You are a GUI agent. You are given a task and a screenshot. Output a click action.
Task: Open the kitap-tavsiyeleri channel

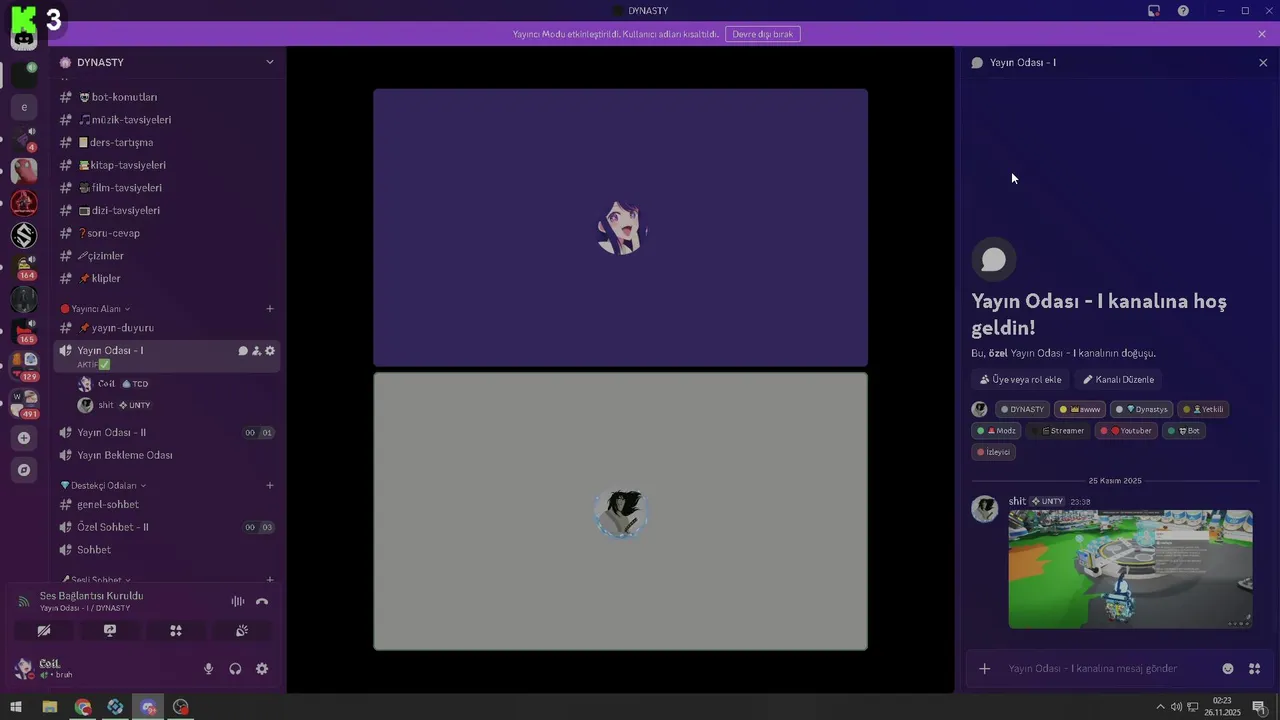(x=166, y=165)
